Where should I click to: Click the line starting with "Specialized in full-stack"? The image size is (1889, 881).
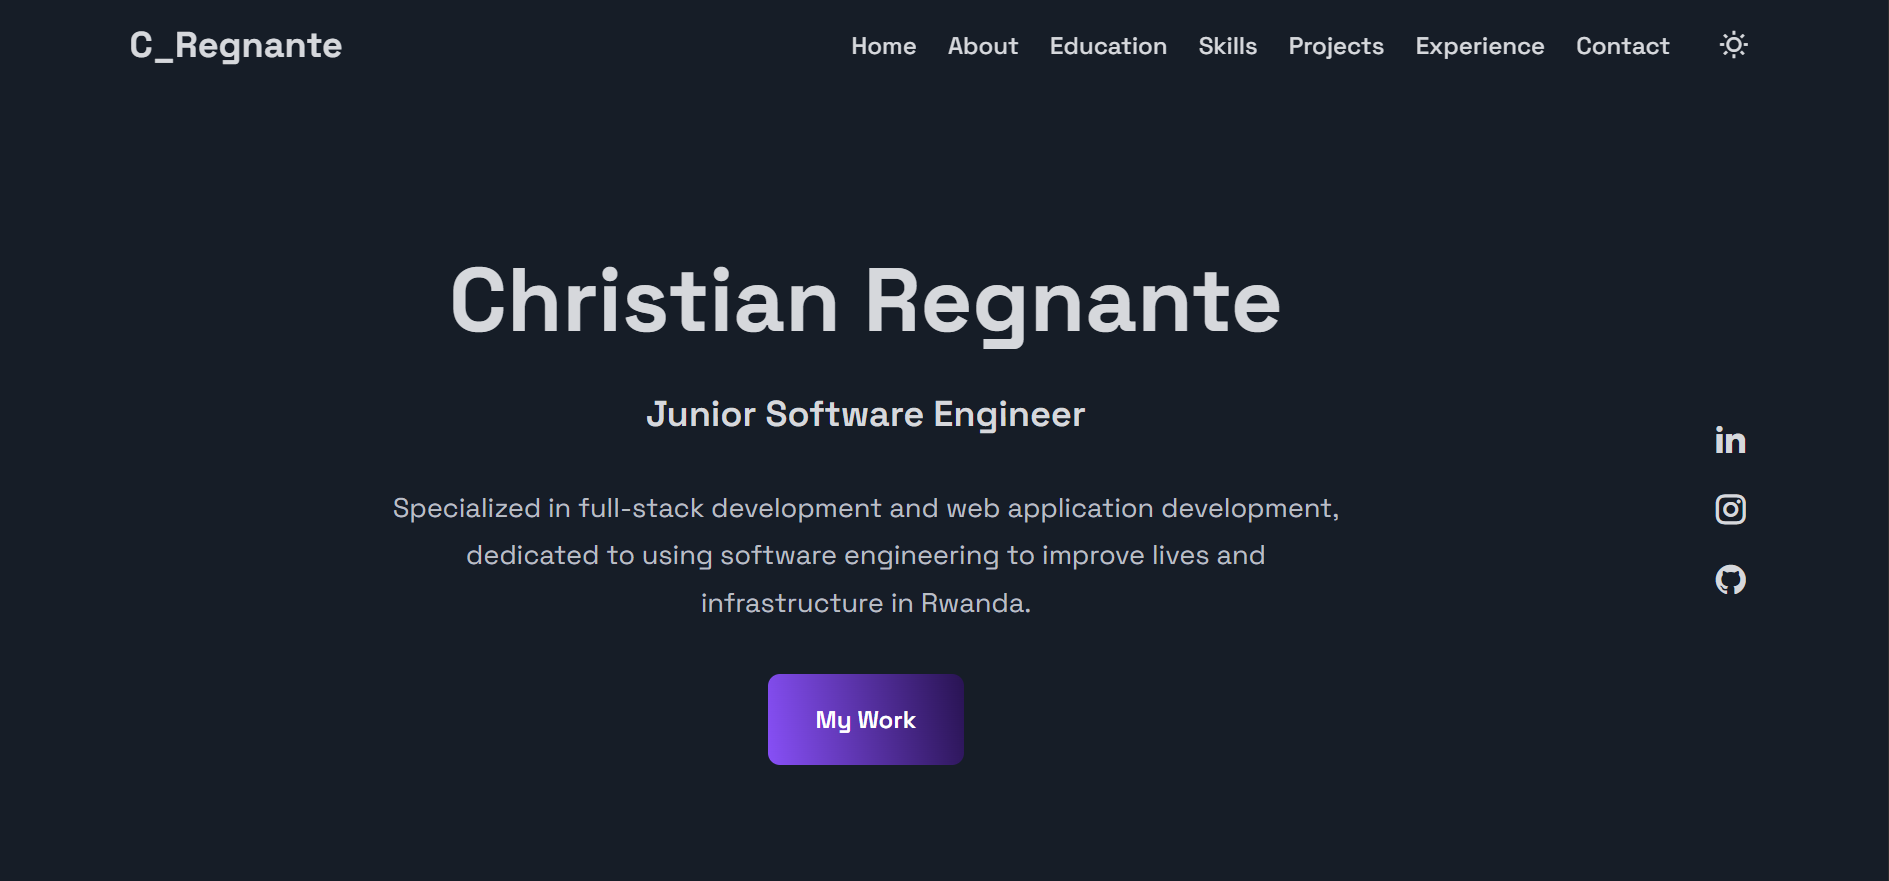865,508
